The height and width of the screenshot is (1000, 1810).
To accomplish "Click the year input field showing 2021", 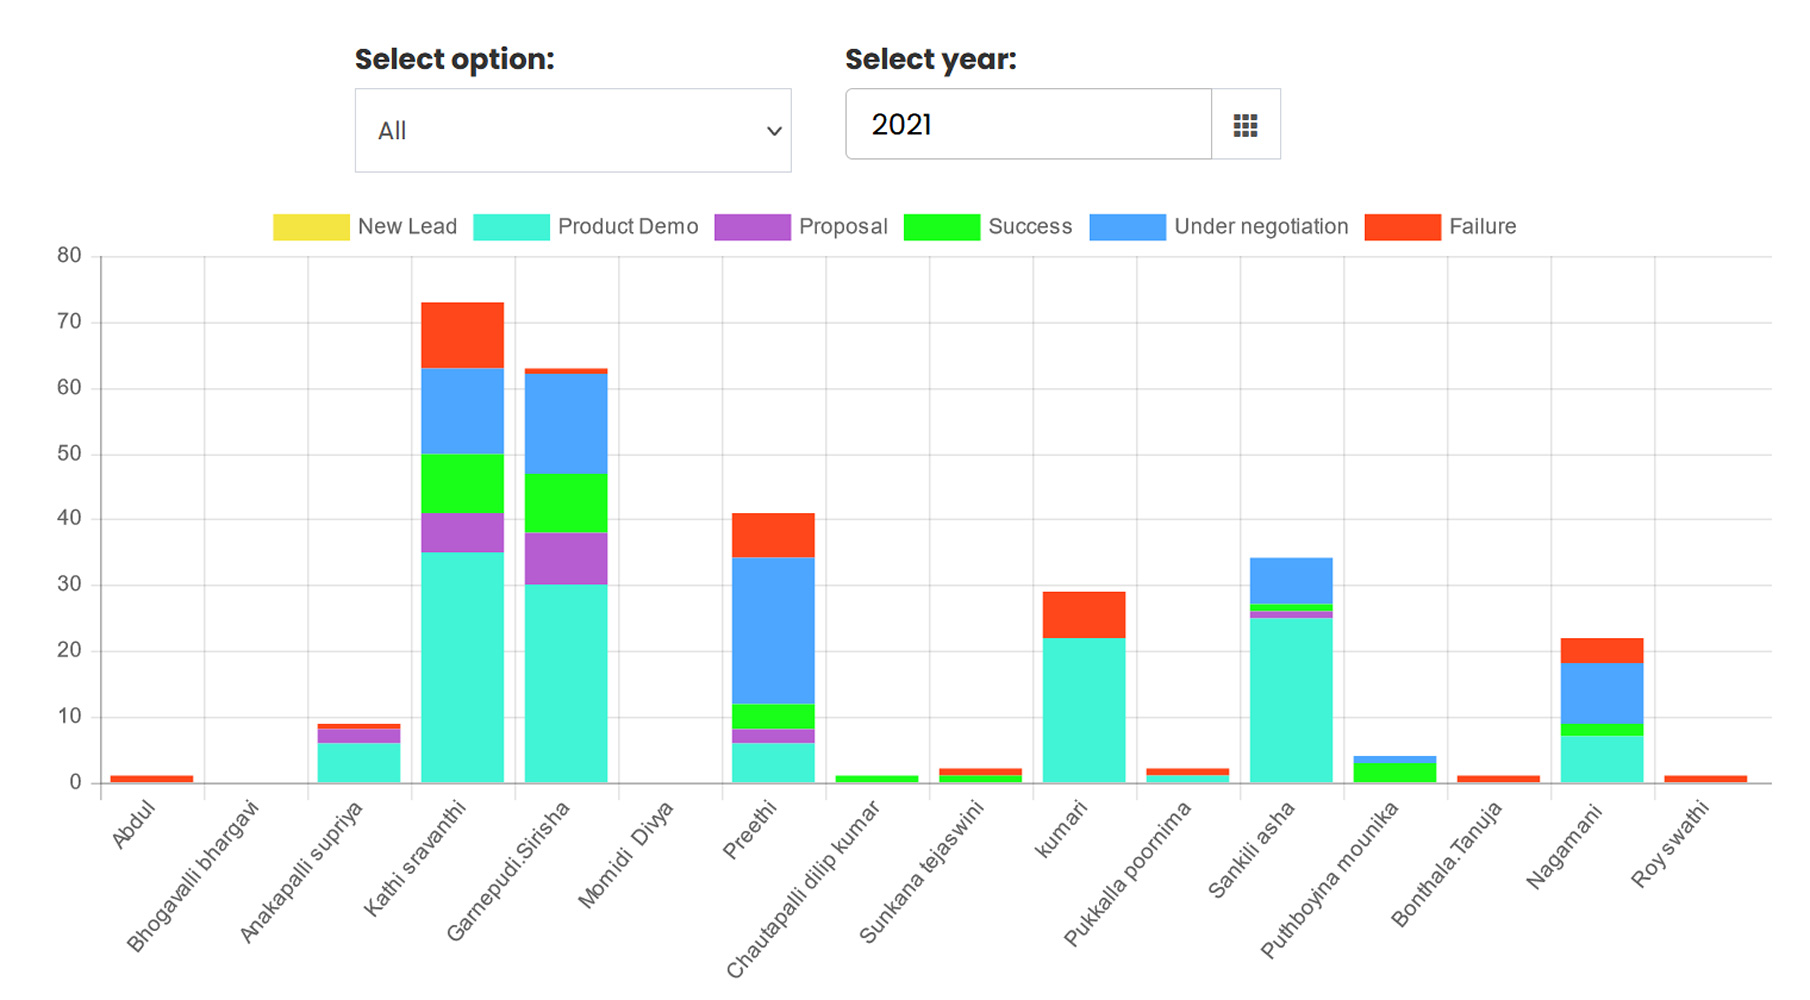I will (1028, 124).
